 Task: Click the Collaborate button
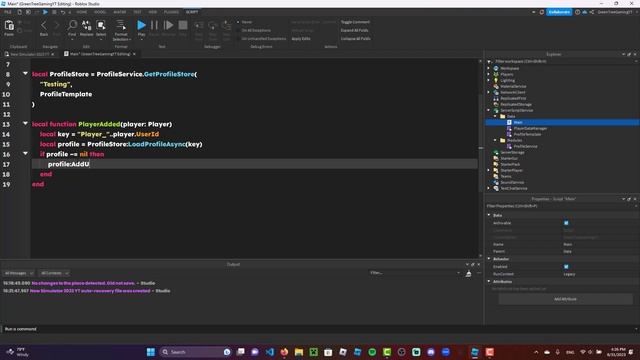tap(559, 12)
